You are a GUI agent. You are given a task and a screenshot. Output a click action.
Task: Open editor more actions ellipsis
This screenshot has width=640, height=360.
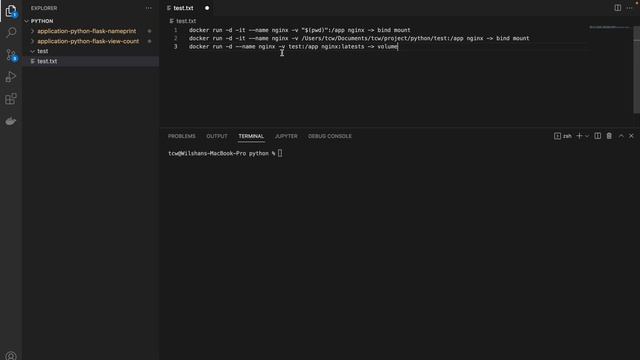coord(629,8)
